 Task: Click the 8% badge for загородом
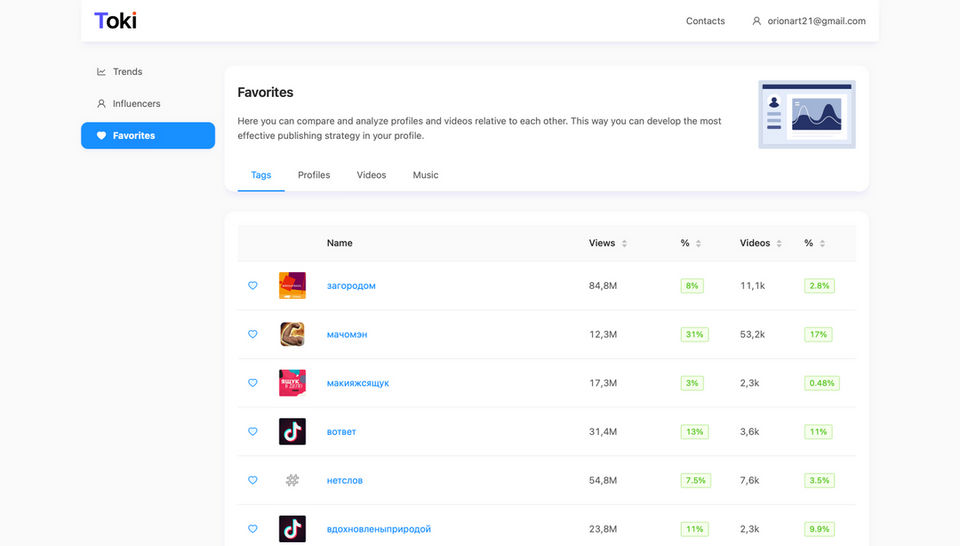692,286
